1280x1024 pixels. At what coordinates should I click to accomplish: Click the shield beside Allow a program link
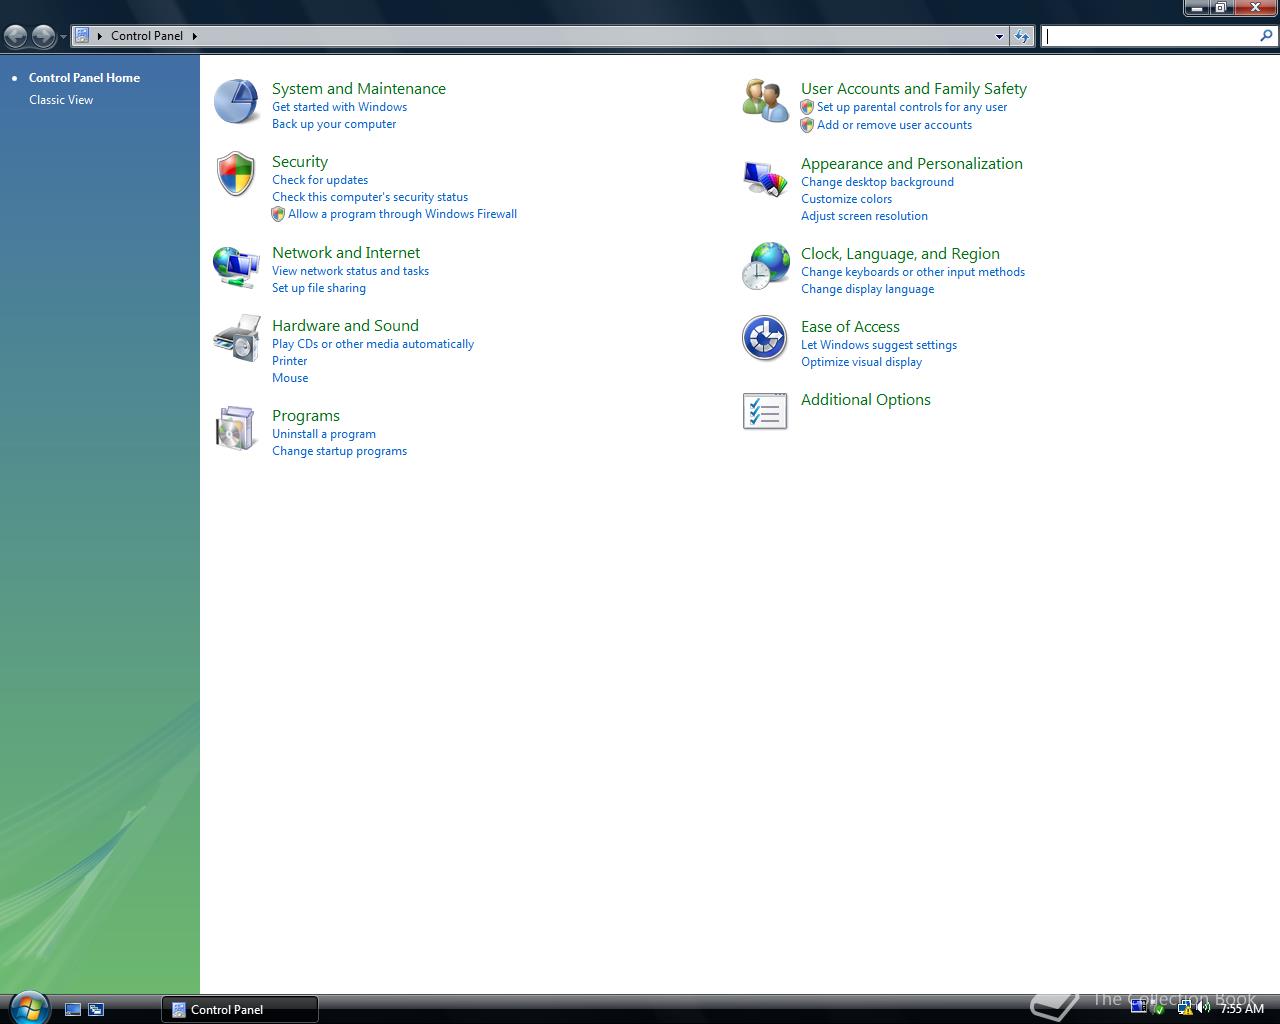click(x=278, y=214)
